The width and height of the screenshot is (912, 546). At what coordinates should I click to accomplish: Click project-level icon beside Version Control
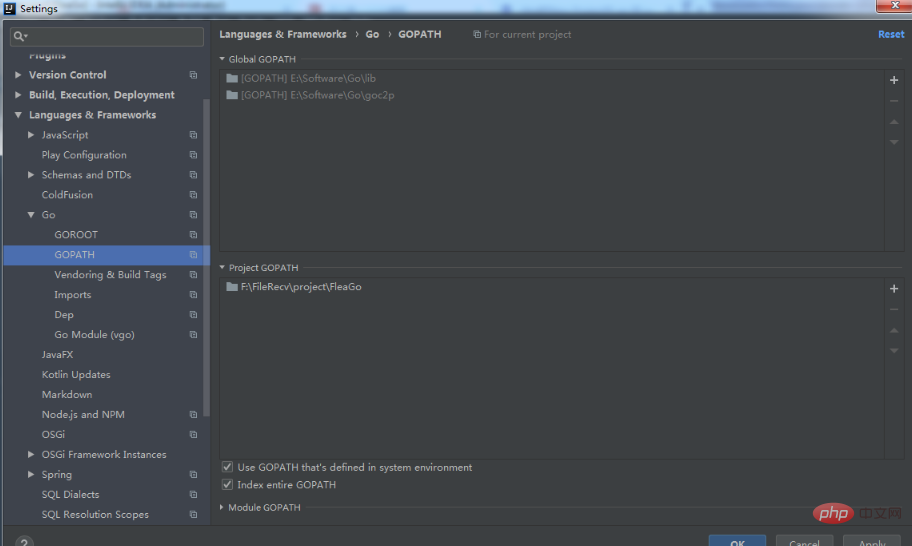click(193, 75)
